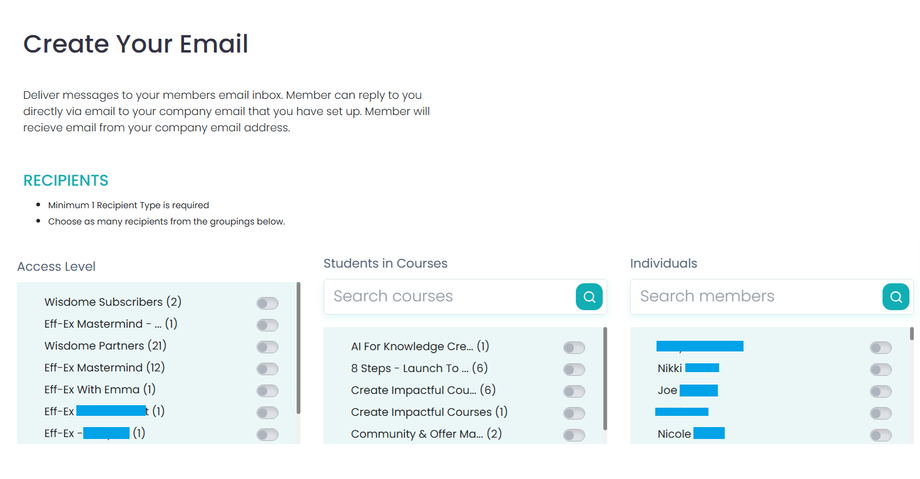This screenshot has height=479, width=920.
Task: Enable Create Impactful Cou... (6) course toggle
Action: pyautogui.click(x=574, y=391)
